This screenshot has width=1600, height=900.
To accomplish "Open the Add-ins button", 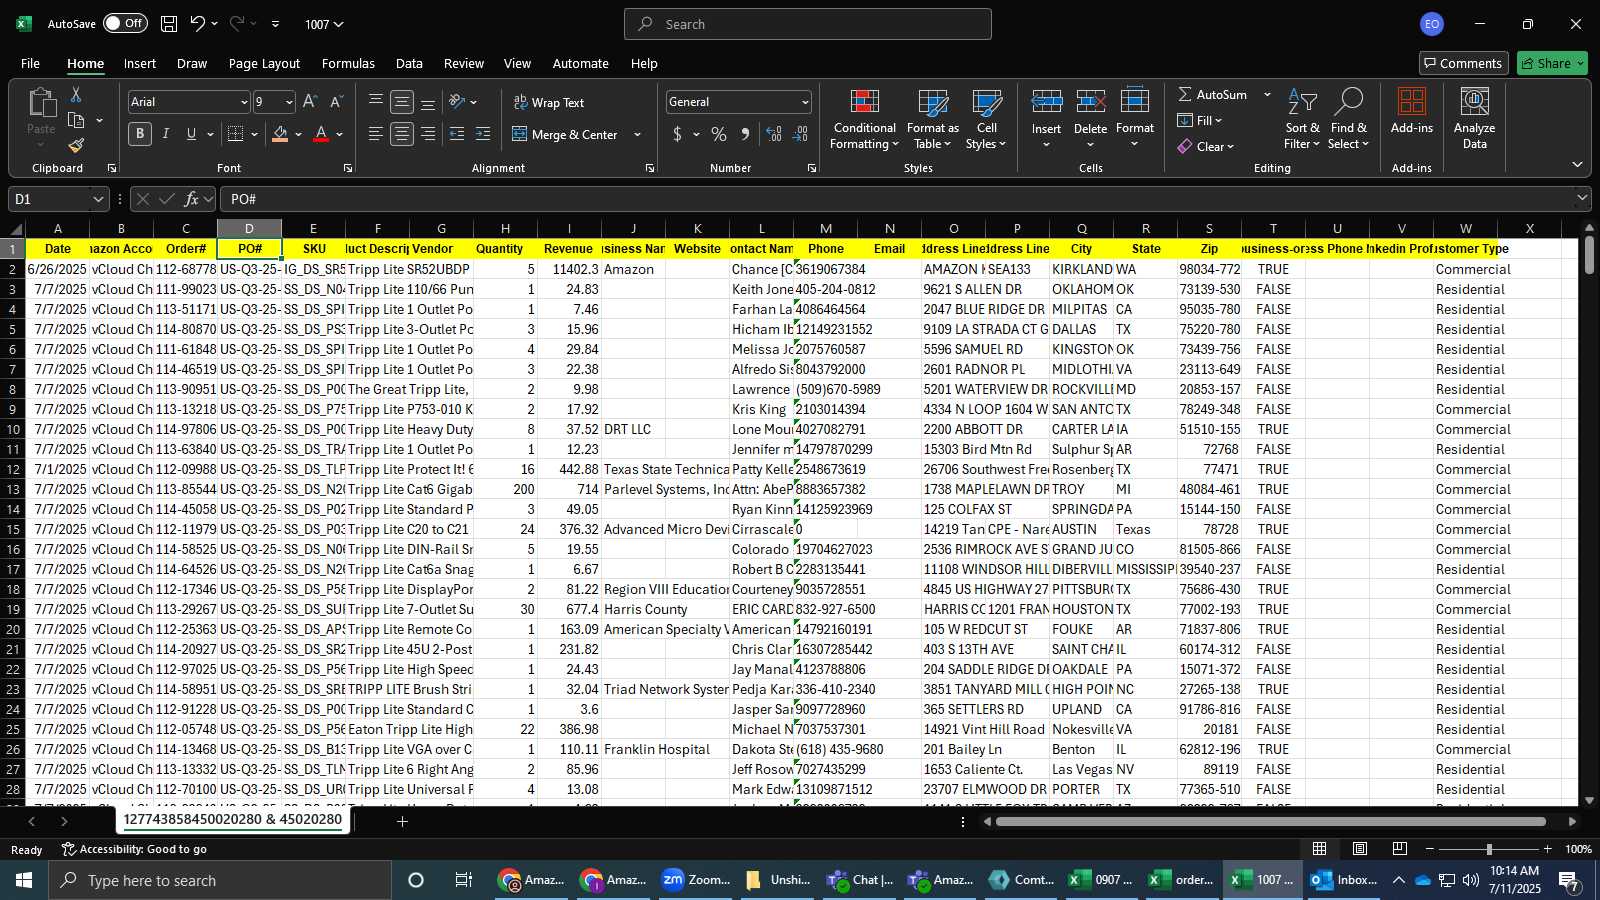I will [1412, 111].
